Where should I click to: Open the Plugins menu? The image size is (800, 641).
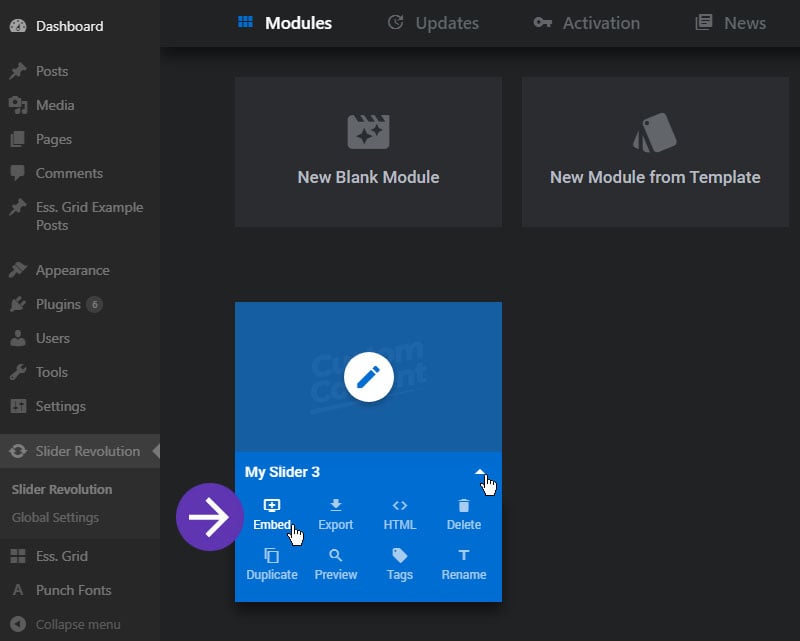click(x=58, y=305)
